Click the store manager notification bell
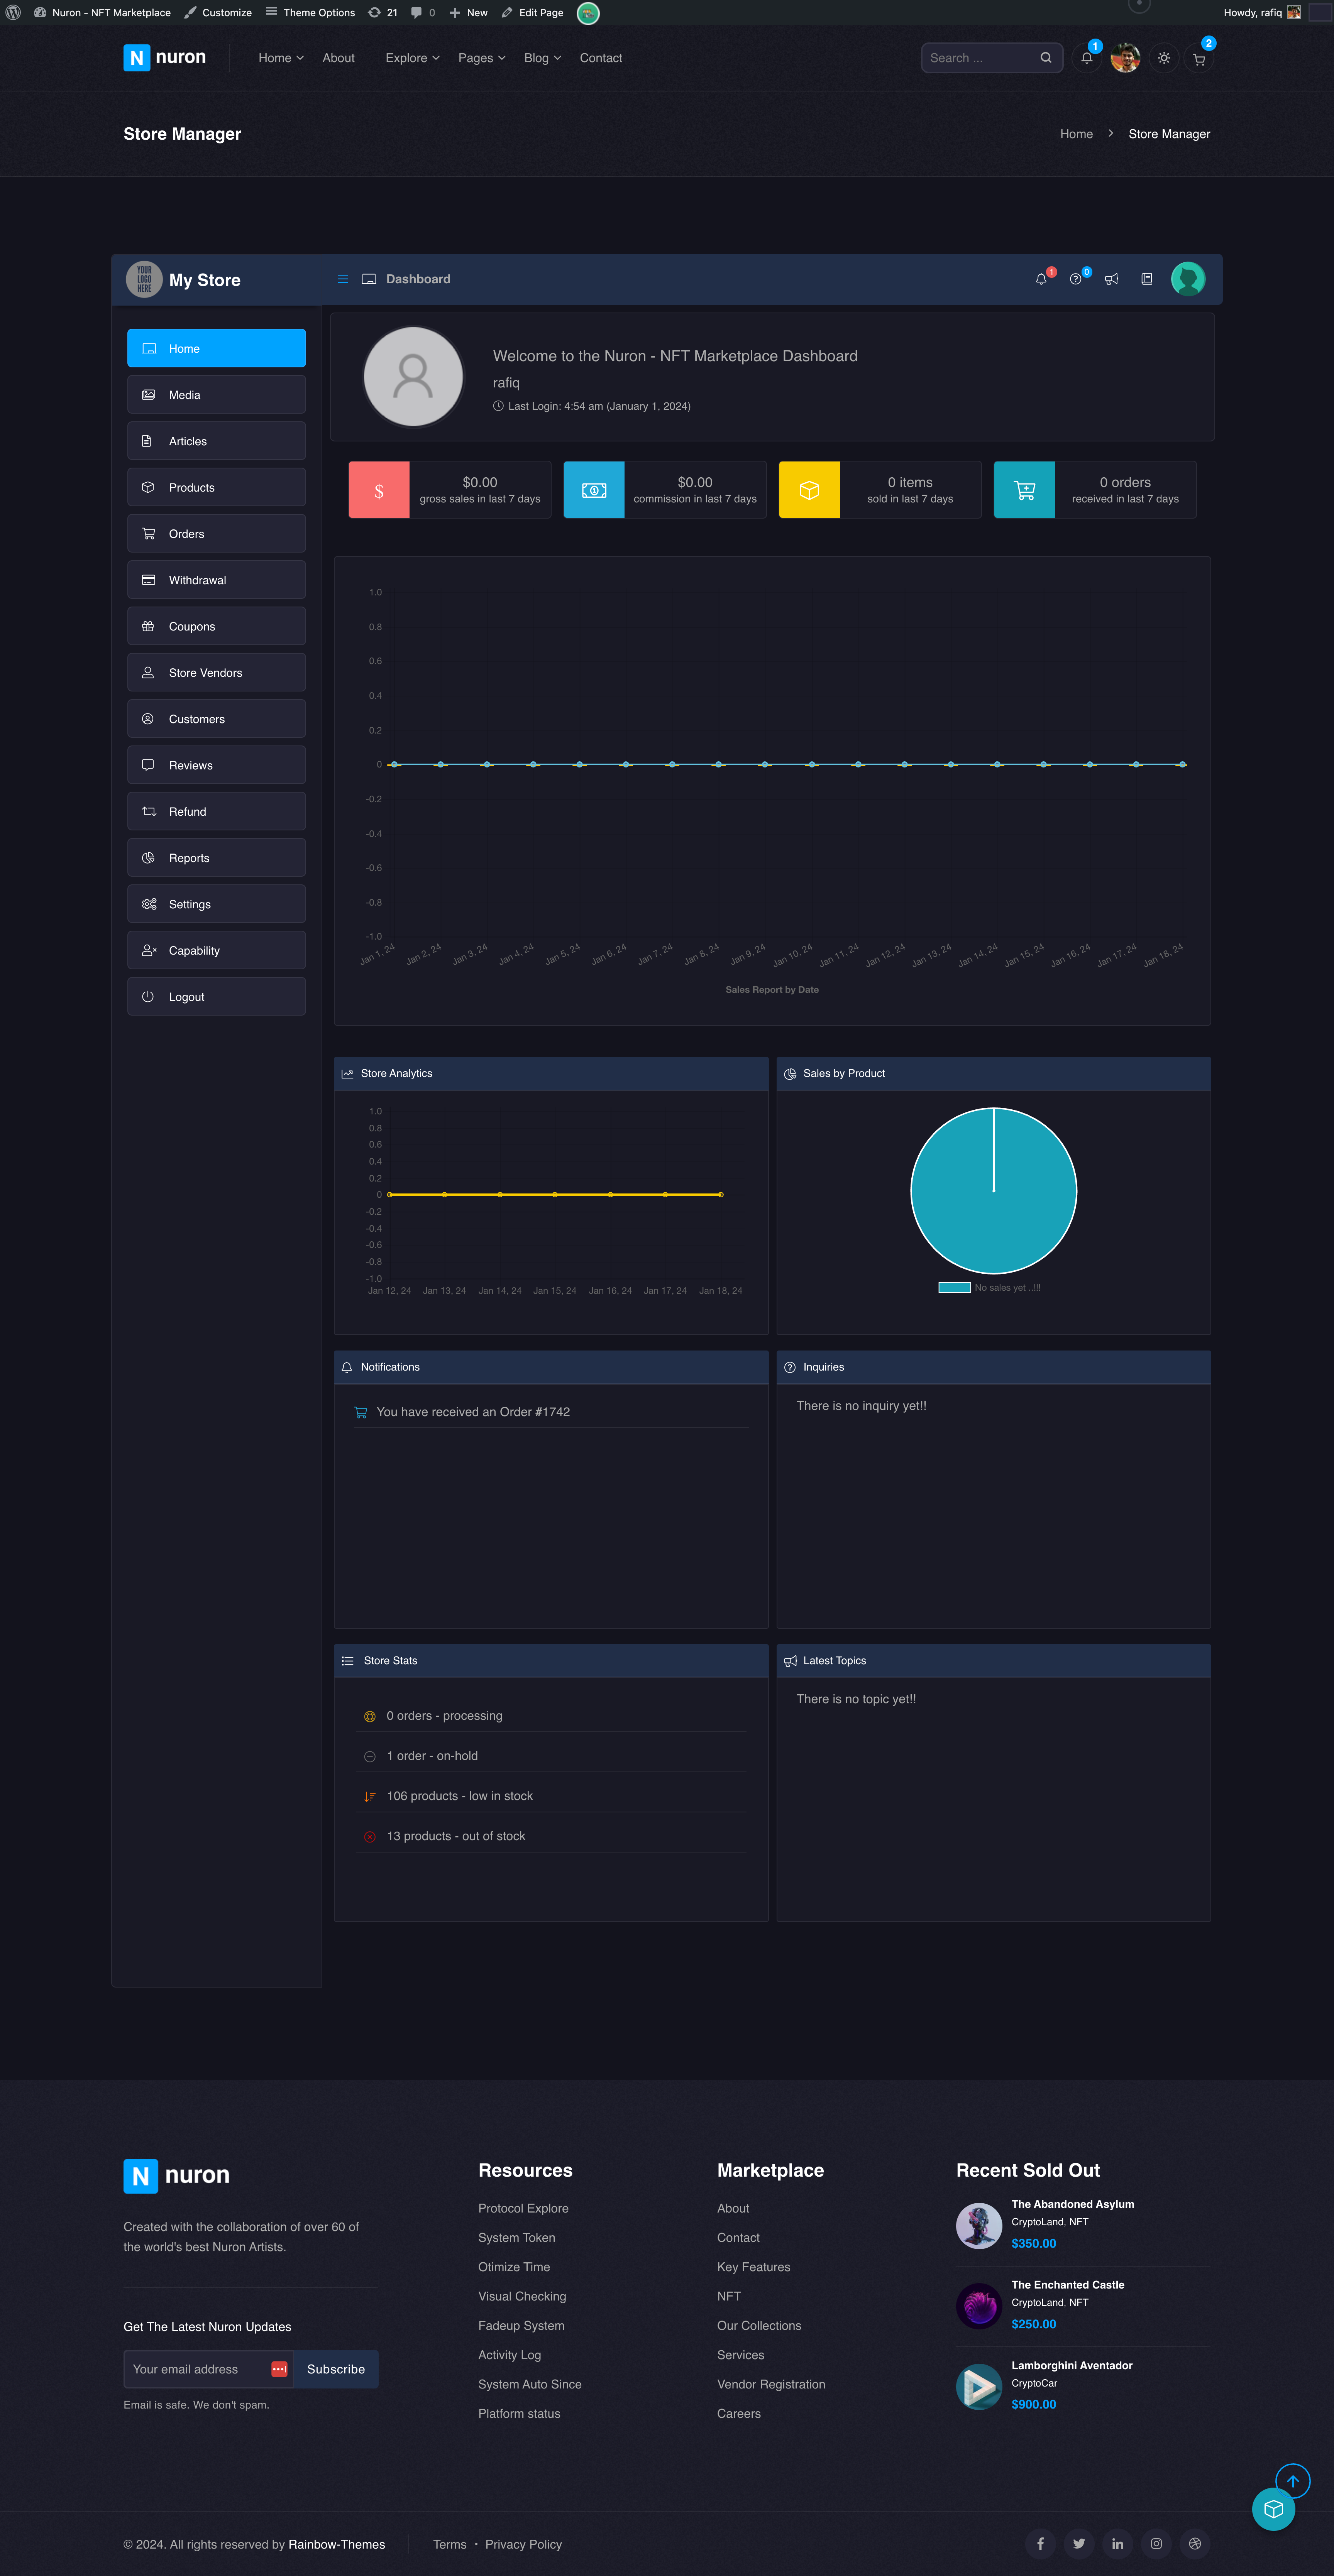The height and width of the screenshot is (2576, 1334). [x=1041, y=279]
